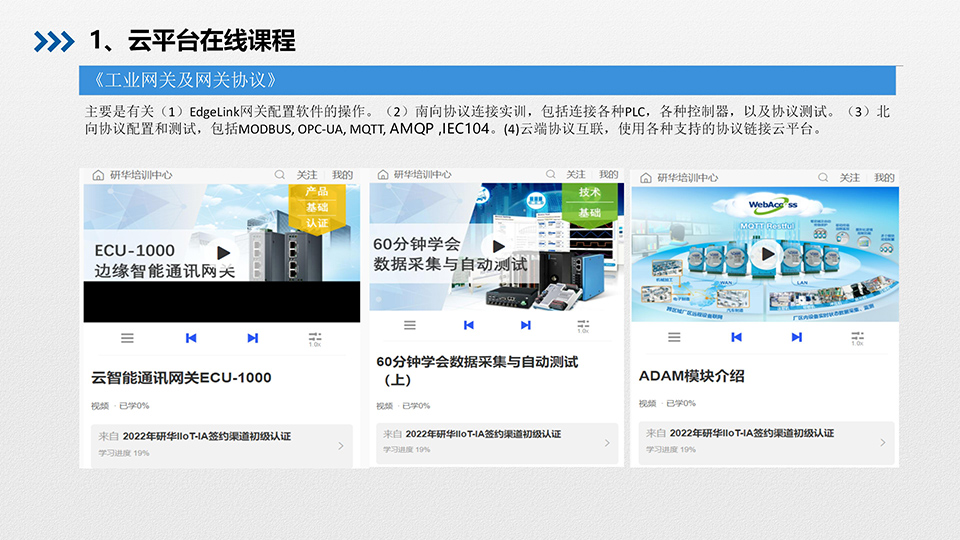
Task: Switch to the 关注 tab in the ADAM panel
Action: click(849, 178)
